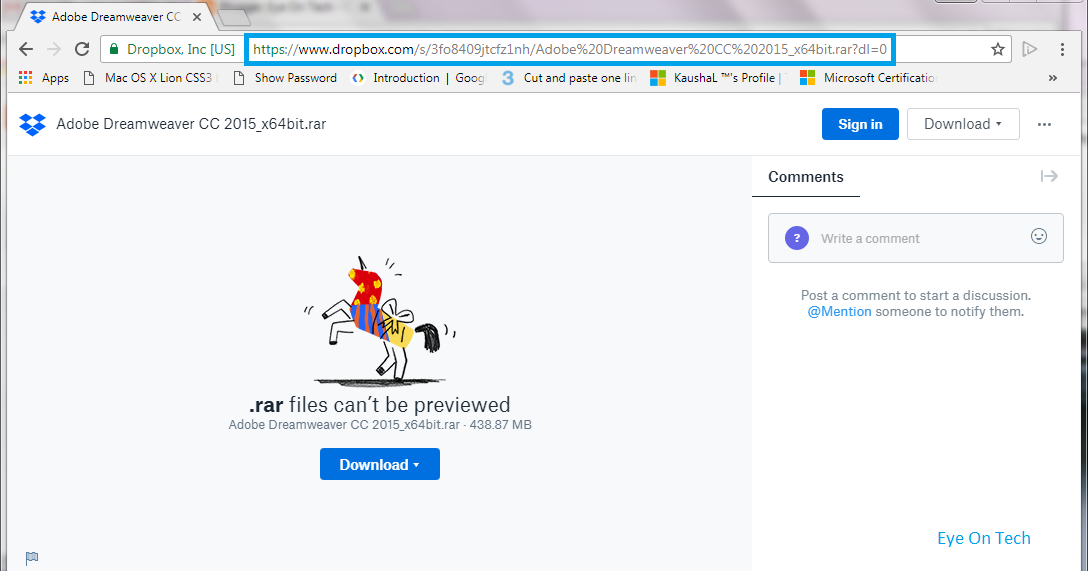The image size is (1088, 571).
Task: Click the browser forward arrow
Action: click(53, 49)
